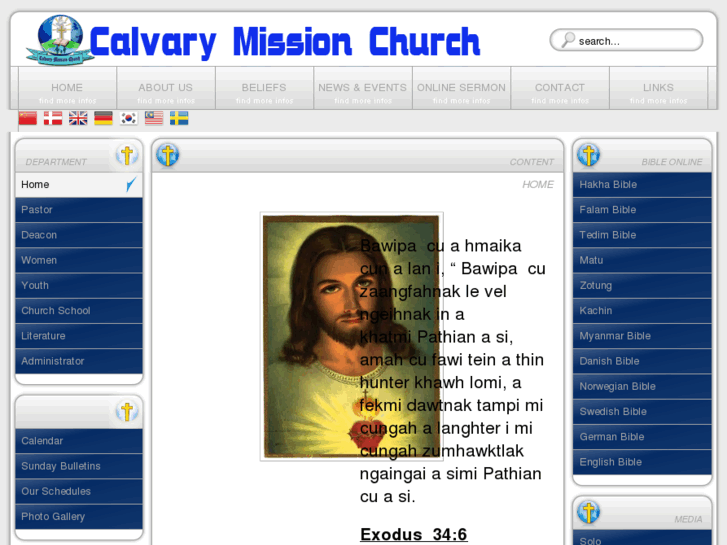Open the Falam Bible link
This screenshot has width=727, height=545.
(x=642, y=210)
